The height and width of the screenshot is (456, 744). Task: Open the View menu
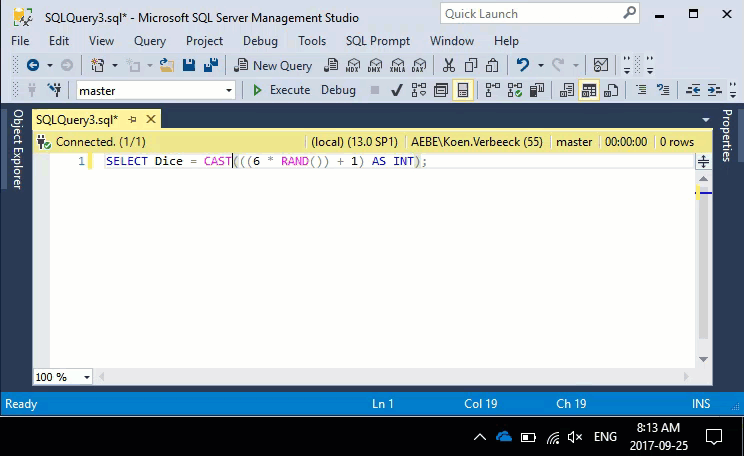[x=102, y=41]
